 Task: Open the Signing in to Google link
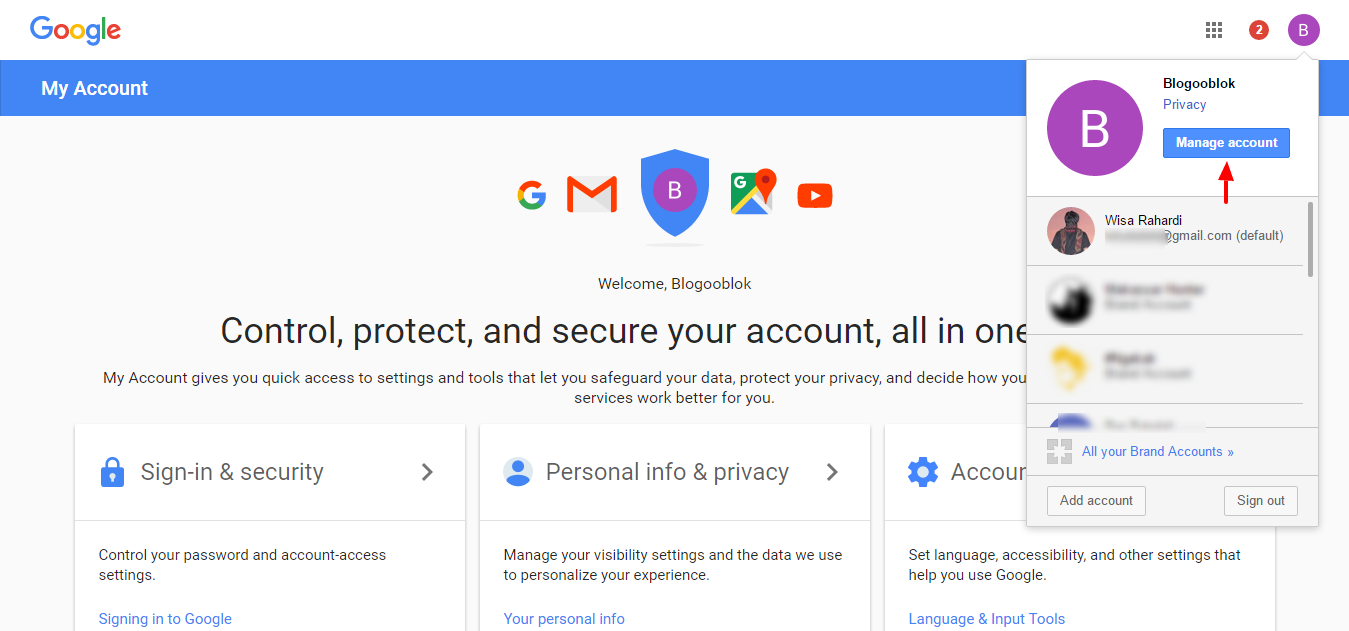tap(165, 619)
